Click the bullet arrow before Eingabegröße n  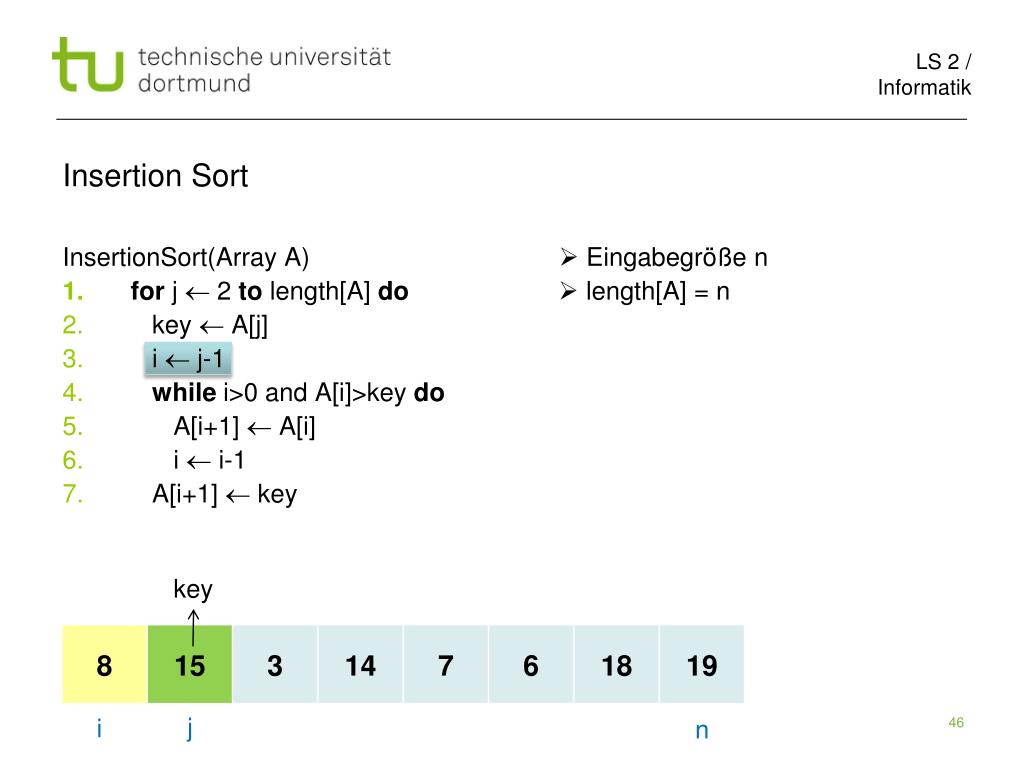pos(568,257)
